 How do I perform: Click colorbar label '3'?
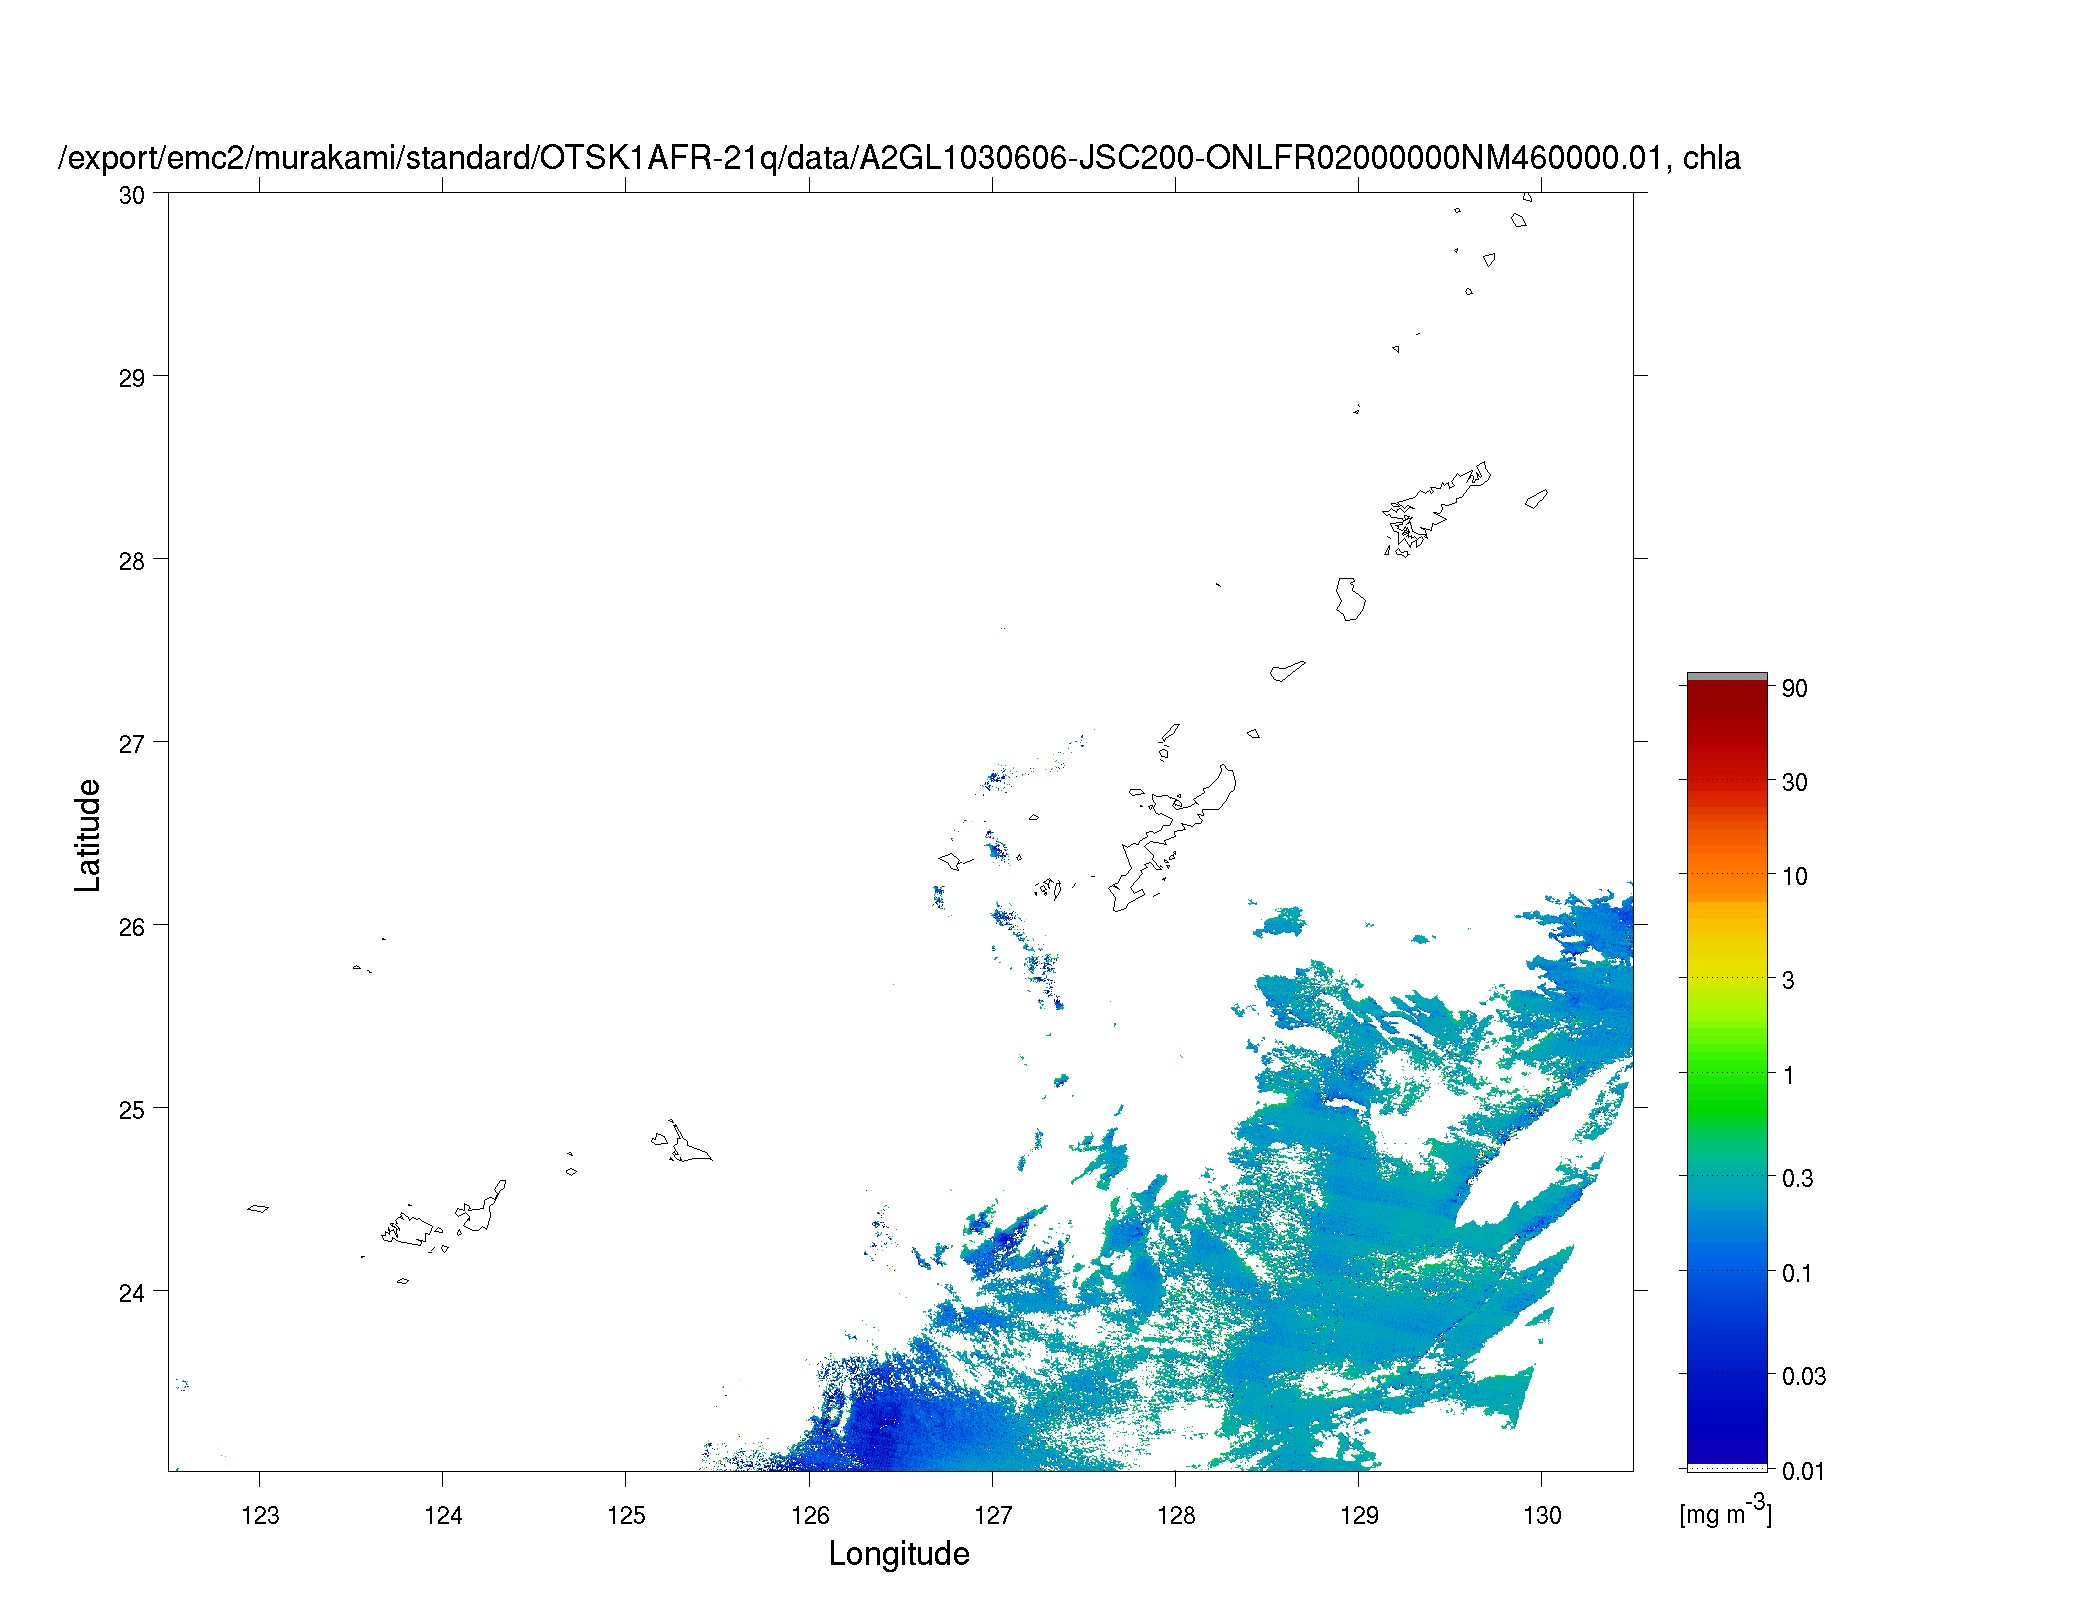1789,980
